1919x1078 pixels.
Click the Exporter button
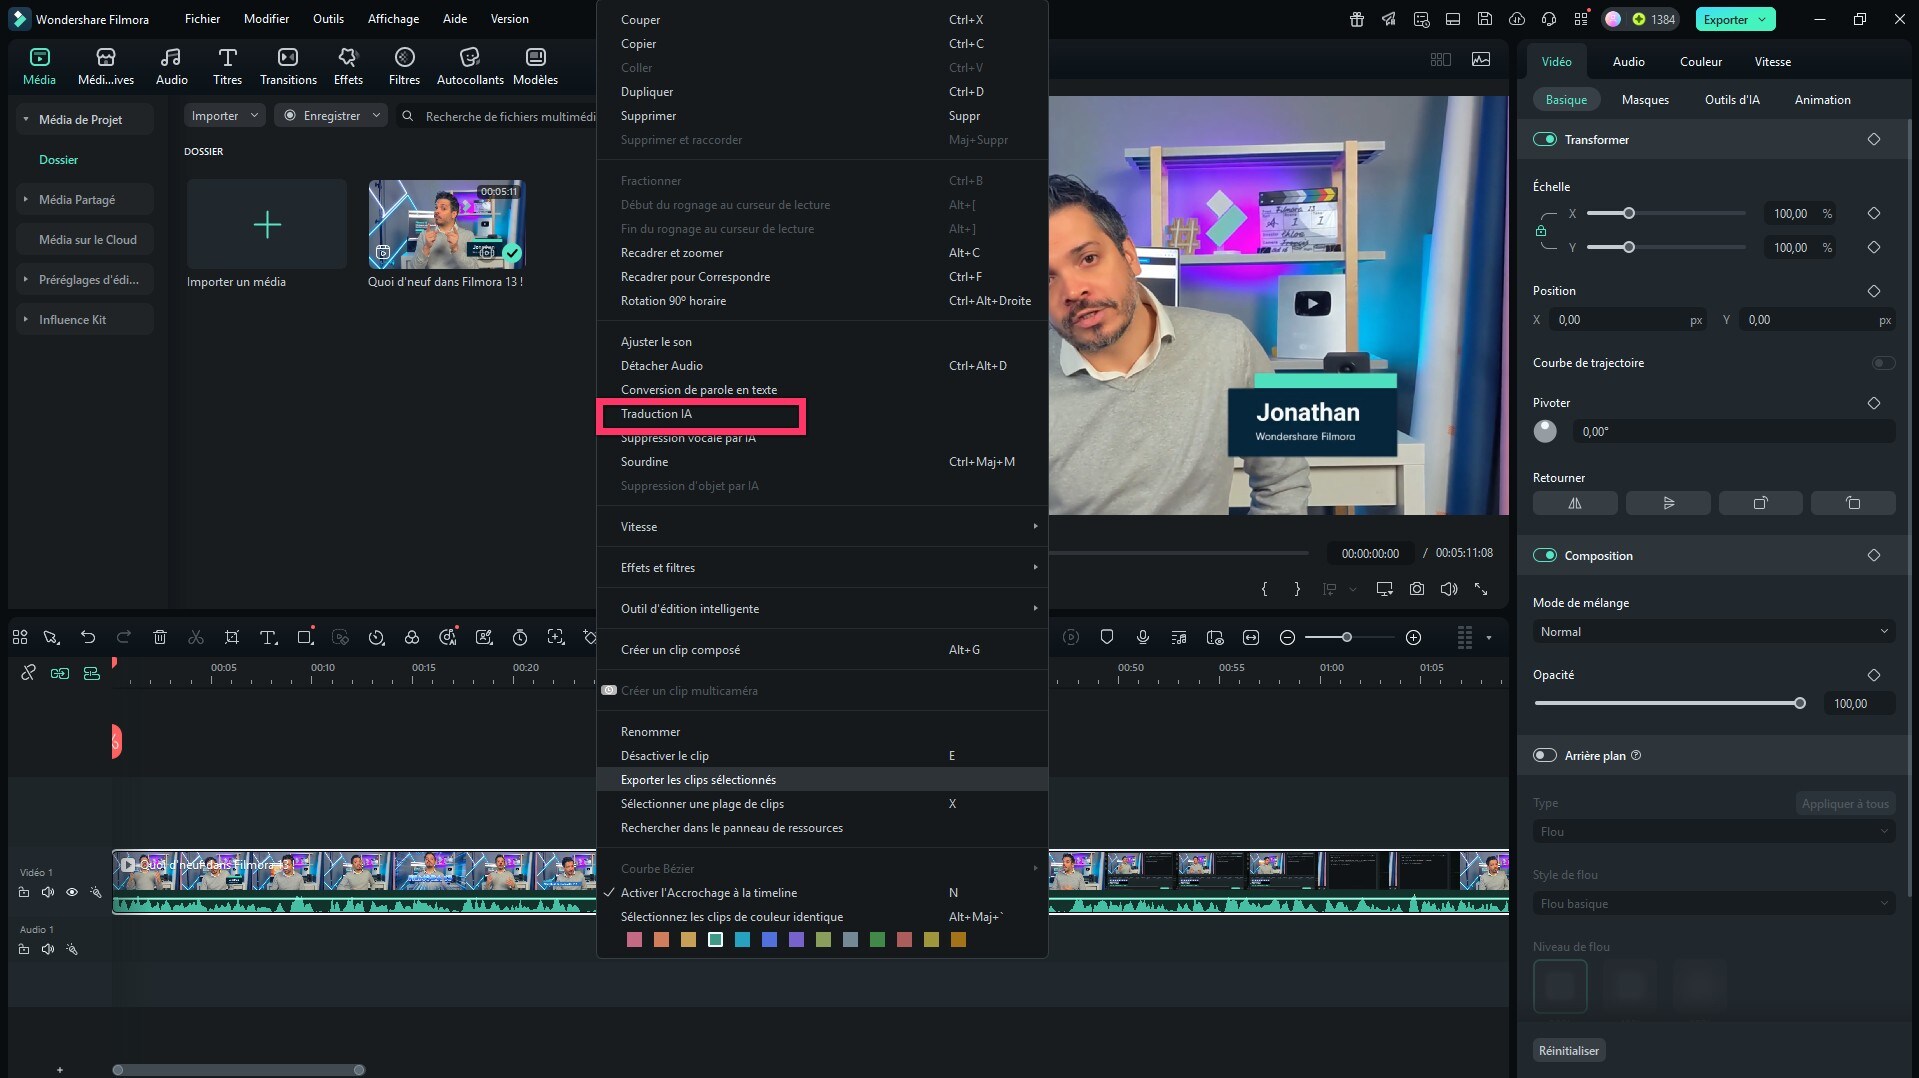tap(1735, 19)
